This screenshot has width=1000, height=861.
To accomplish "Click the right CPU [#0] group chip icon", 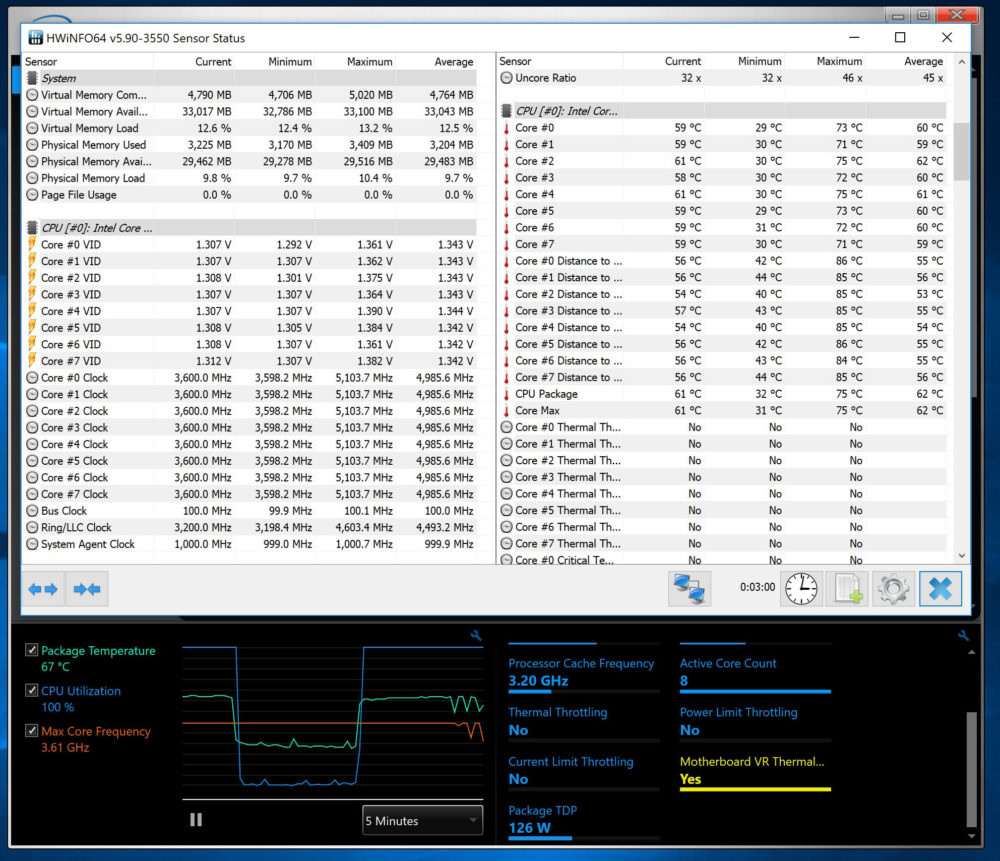I will click(506, 111).
